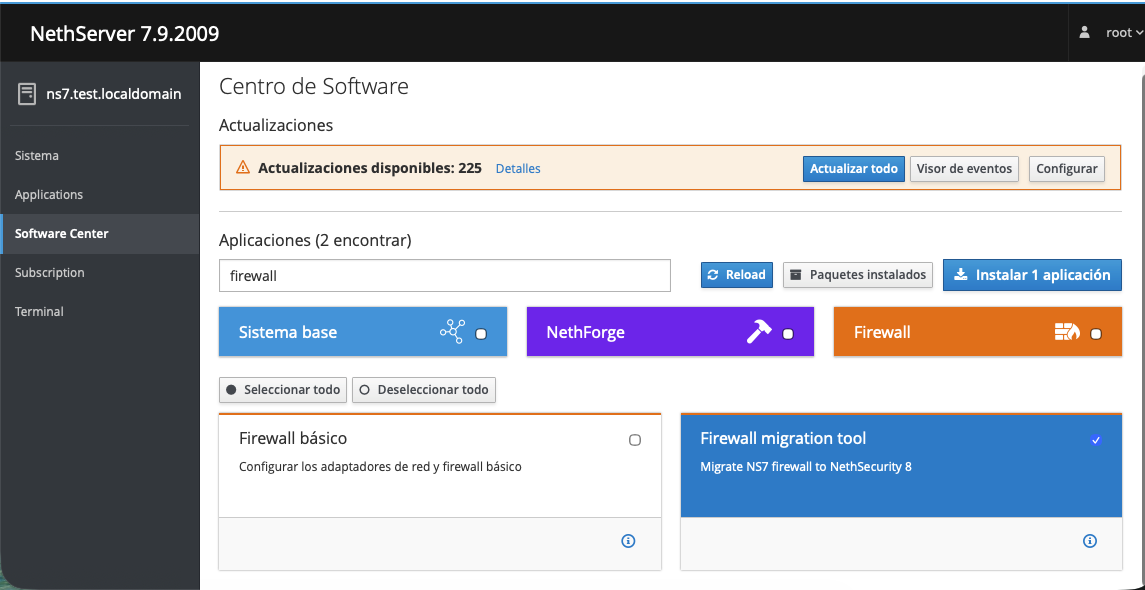
Task: Click the server icon beside ns7.test.localdomain
Action: pyautogui.click(x=27, y=94)
